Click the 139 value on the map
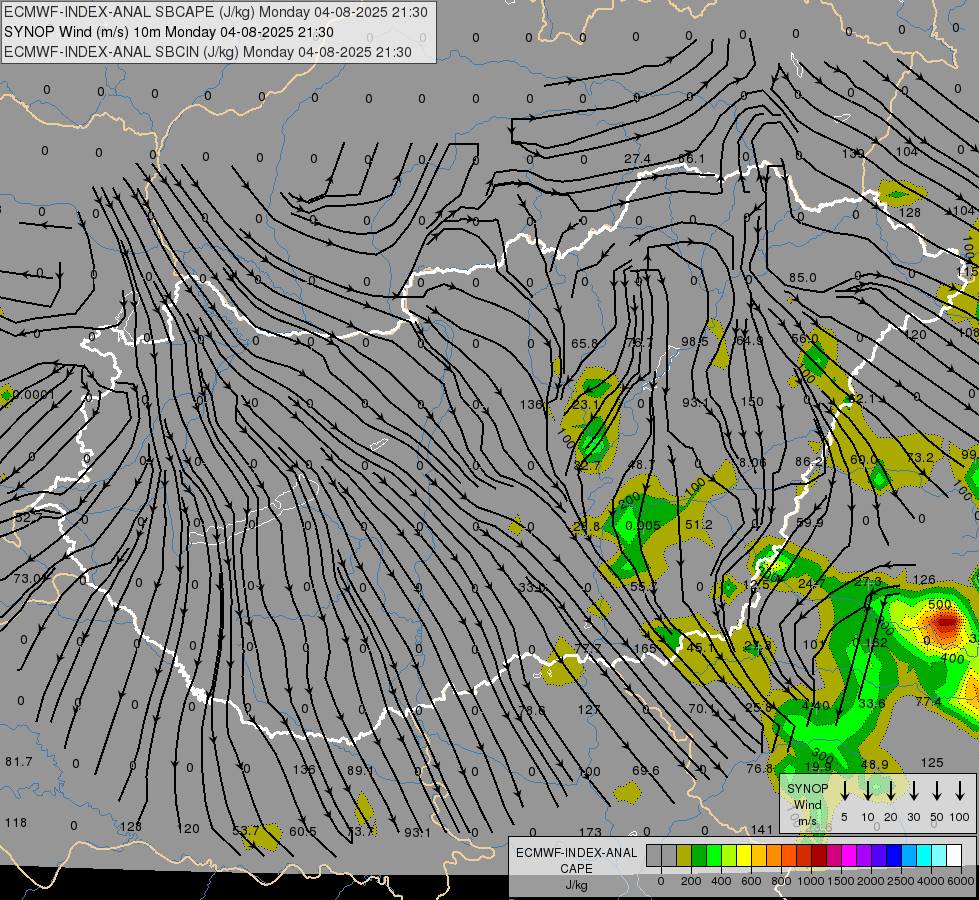The height and width of the screenshot is (900, 979). tap(853, 153)
